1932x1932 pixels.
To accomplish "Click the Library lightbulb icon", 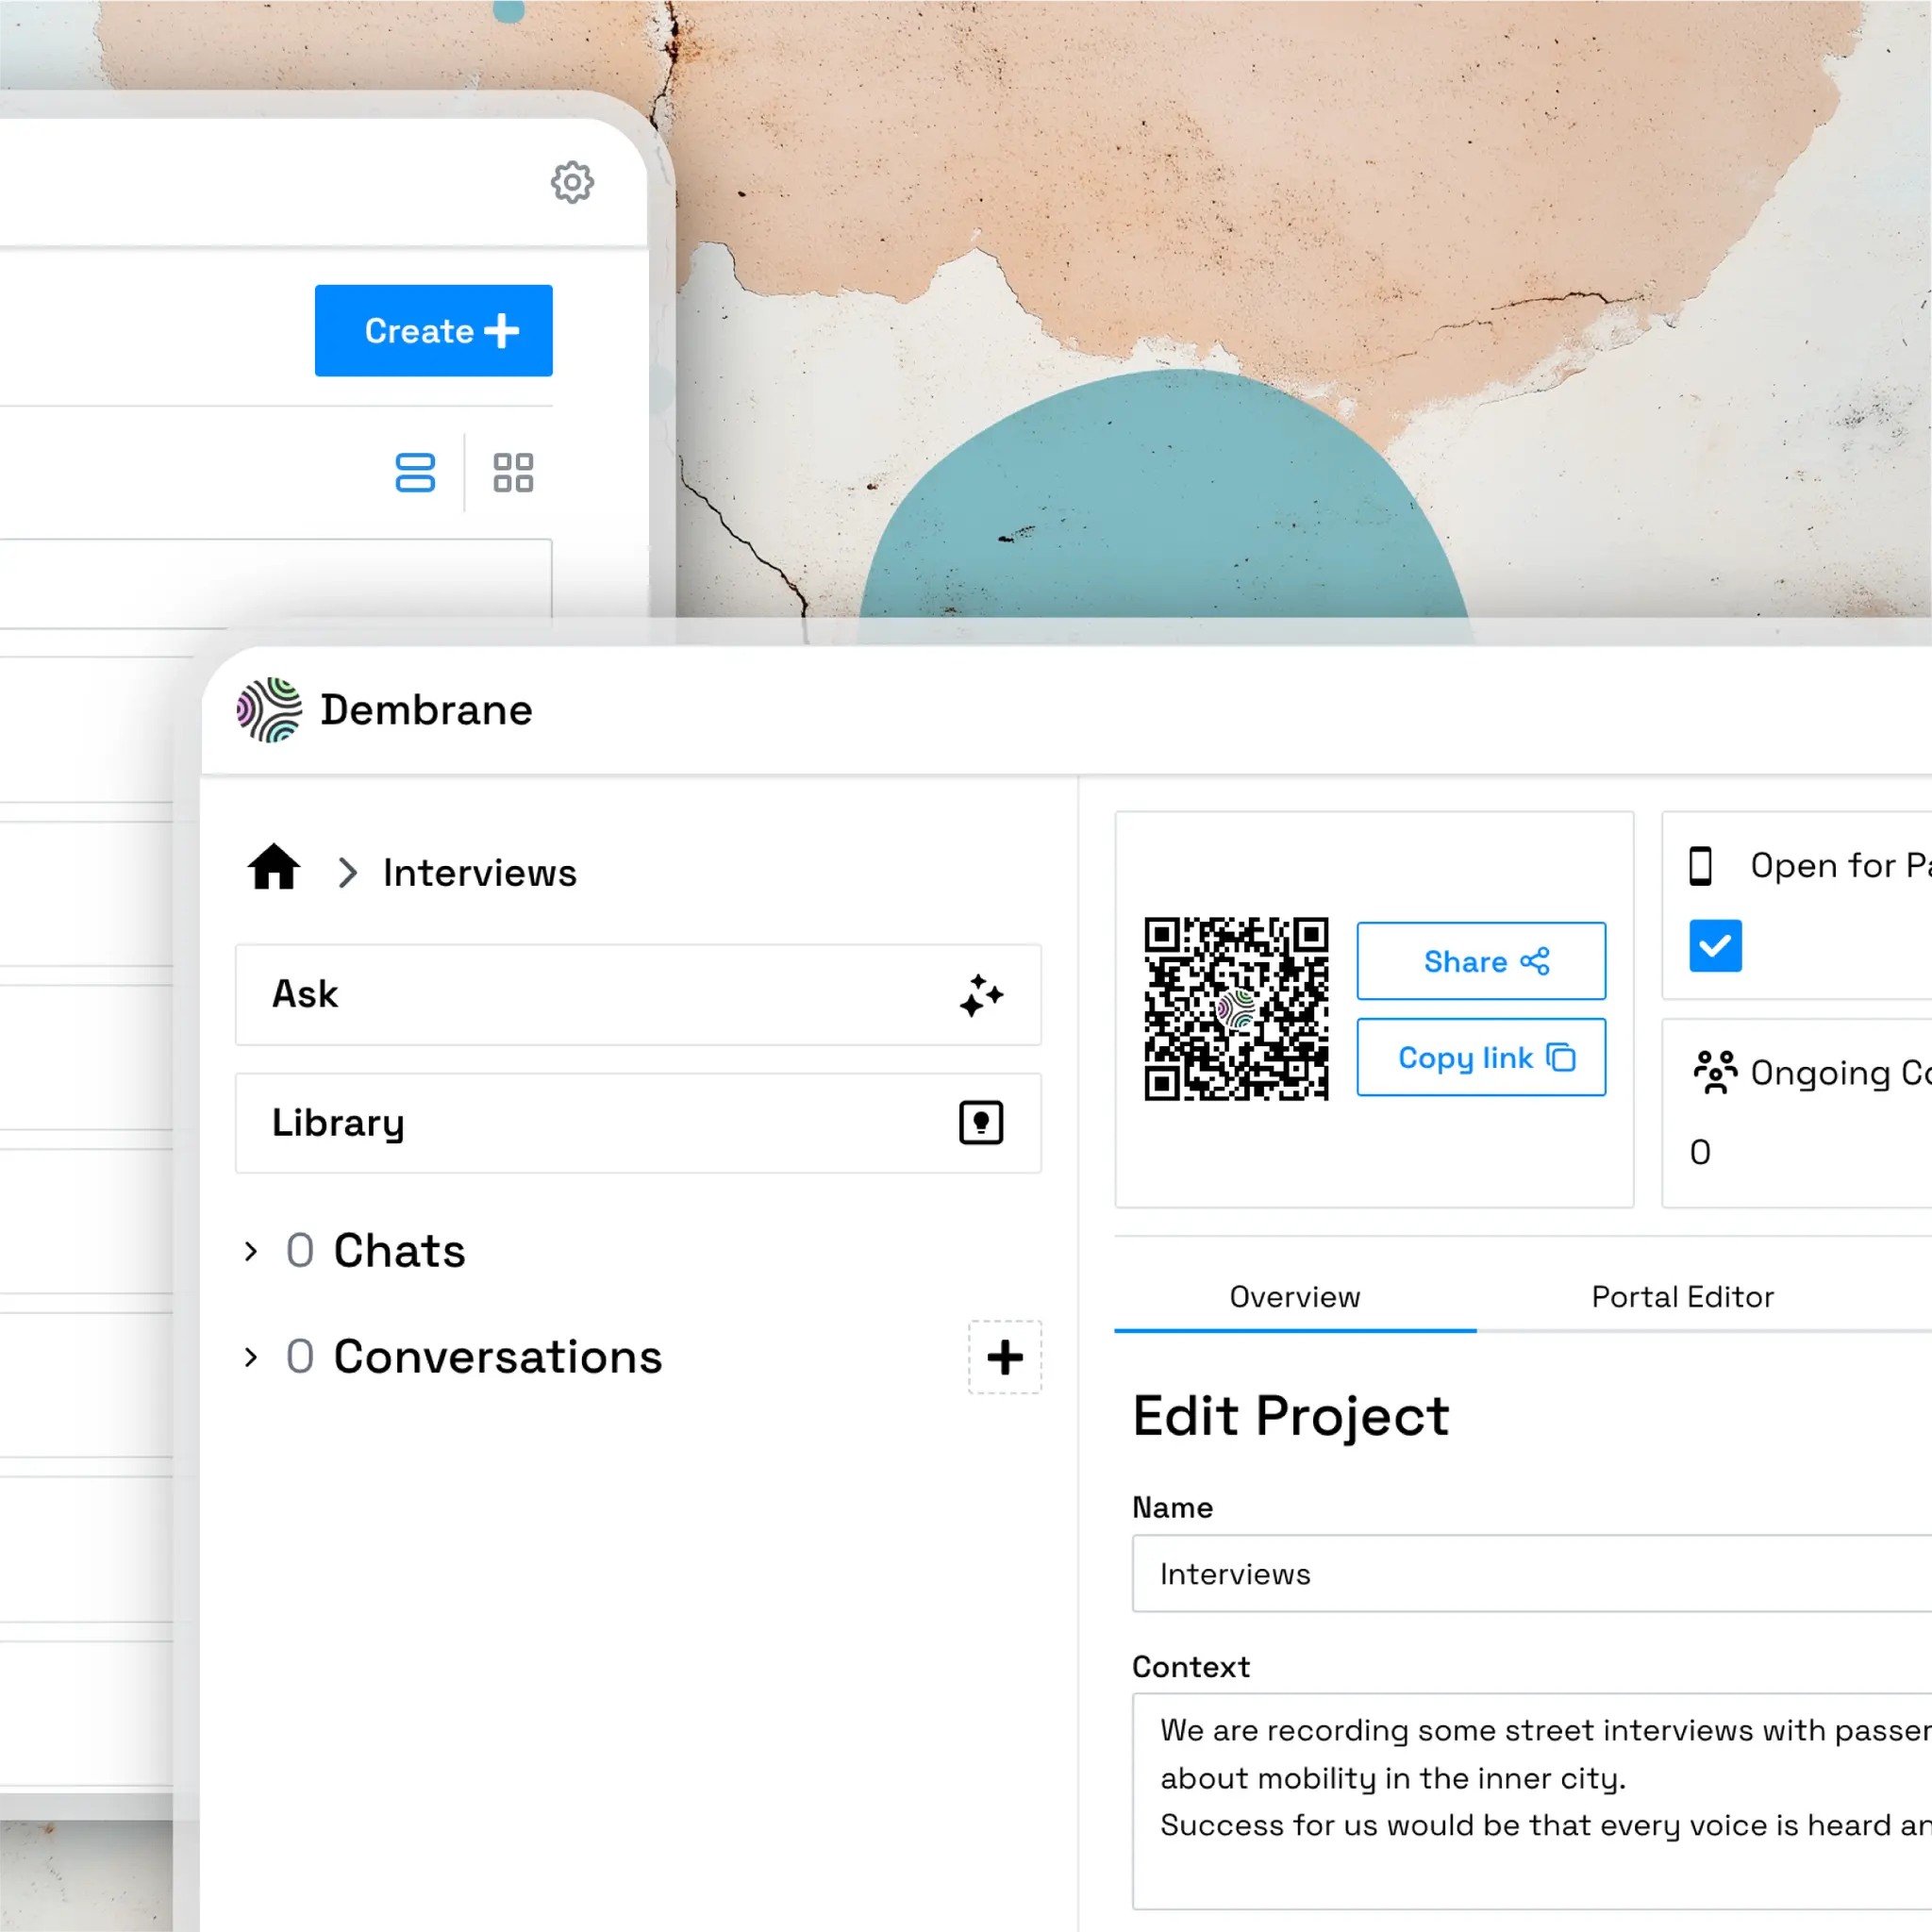I will [980, 1123].
